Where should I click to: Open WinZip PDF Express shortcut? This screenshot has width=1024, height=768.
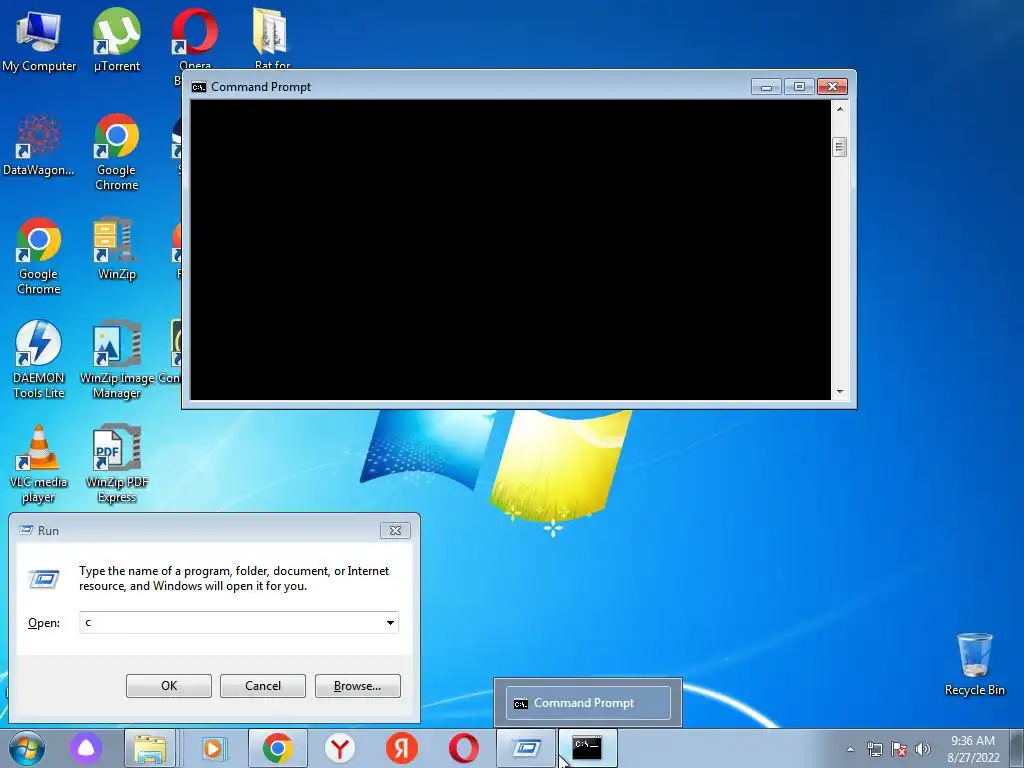pos(116,464)
